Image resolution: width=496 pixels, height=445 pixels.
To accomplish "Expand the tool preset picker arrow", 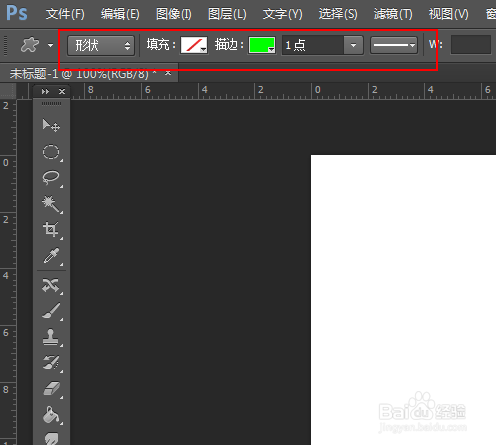I will pos(50,45).
